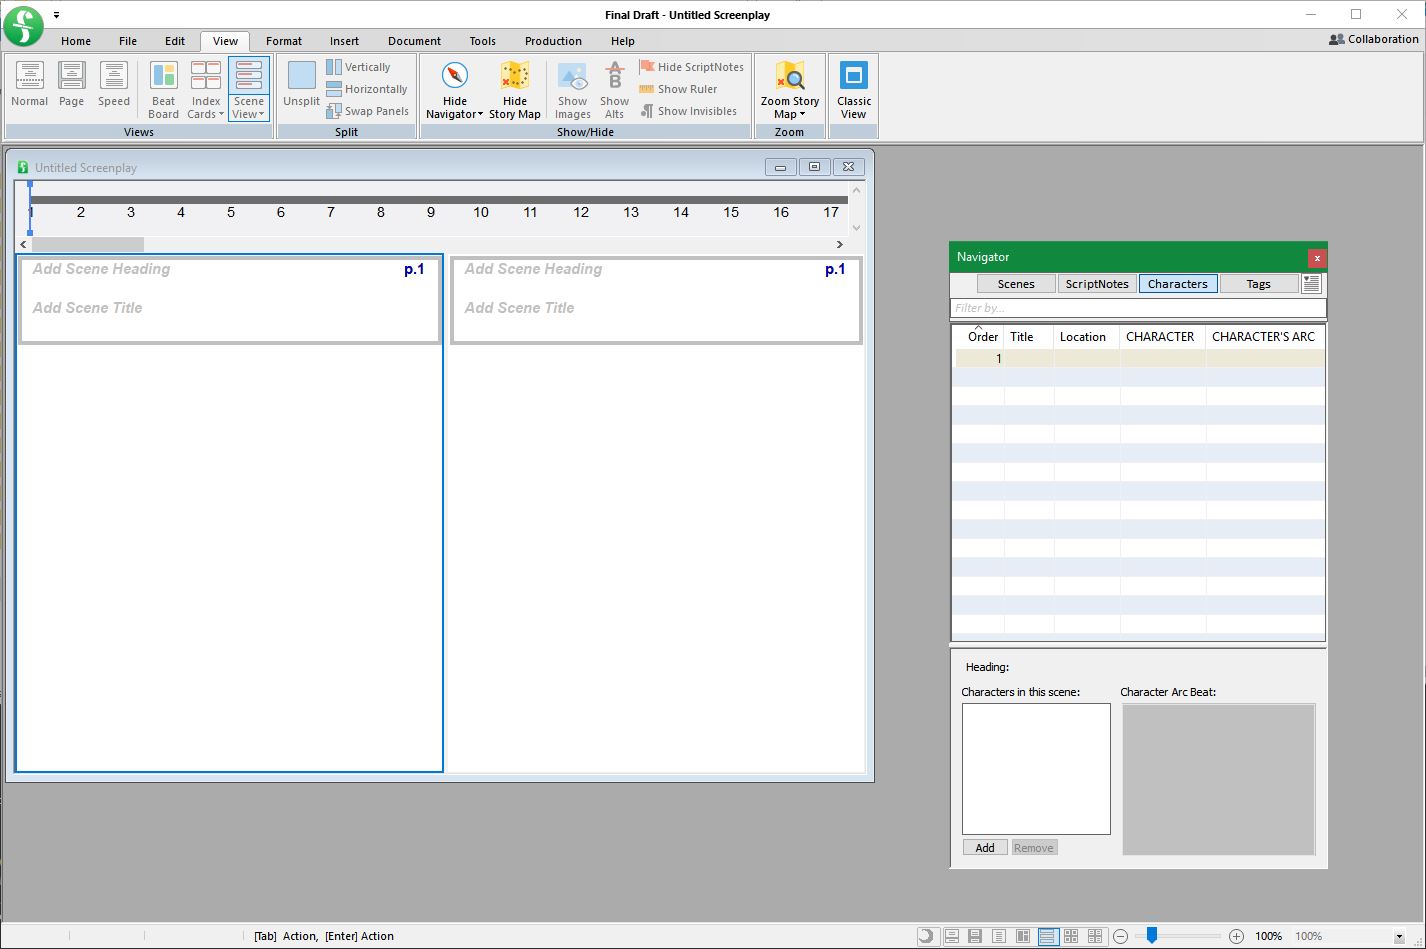
Task: Click the sixth view icon in status bar
Action: [x=1071, y=936]
